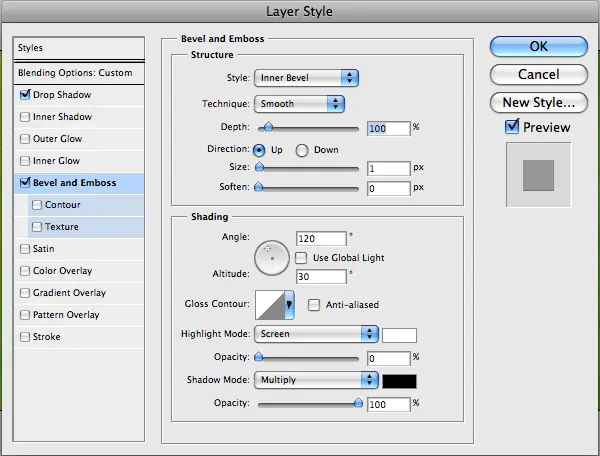Turn on the Anti-aliased option
Viewport: 600px width, 456px height.
(314, 305)
